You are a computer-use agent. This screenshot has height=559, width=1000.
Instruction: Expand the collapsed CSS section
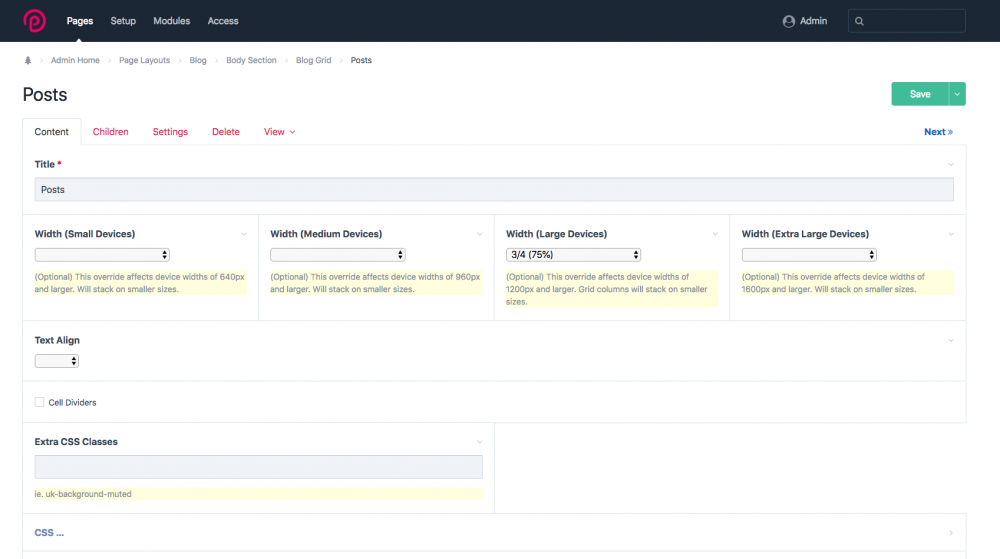point(50,533)
